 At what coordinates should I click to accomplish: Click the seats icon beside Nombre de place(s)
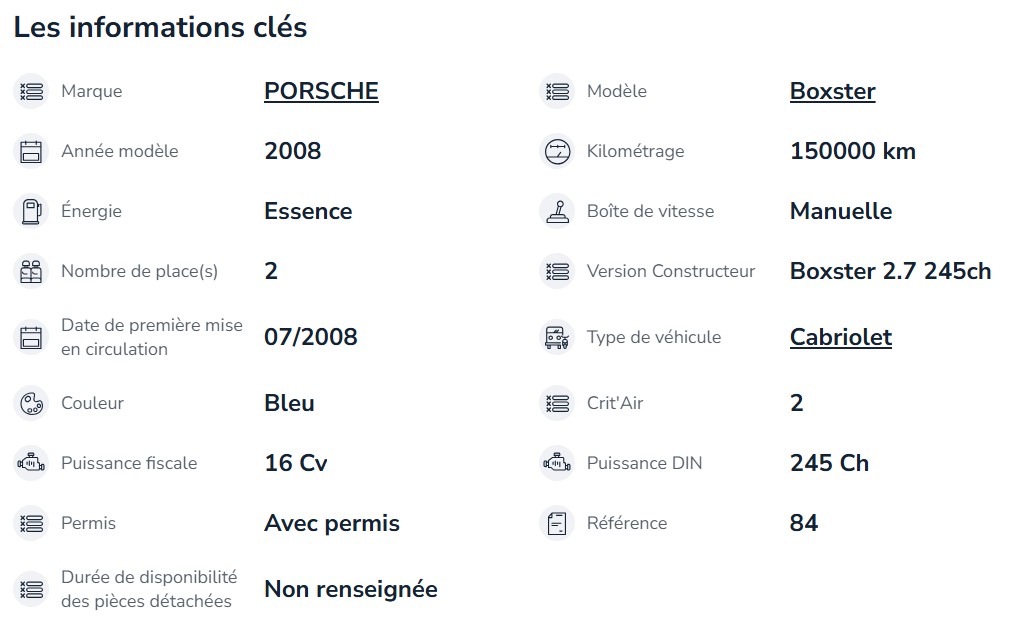pyautogui.click(x=31, y=271)
